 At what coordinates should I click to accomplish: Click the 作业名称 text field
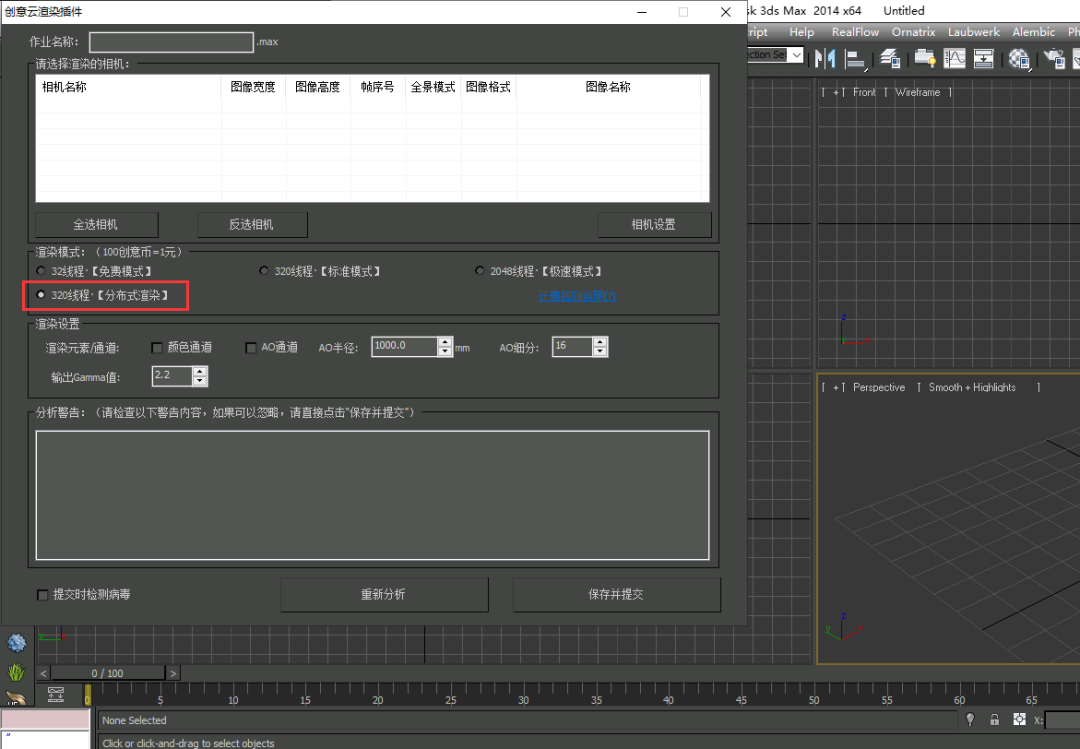(x=171, y=42)
